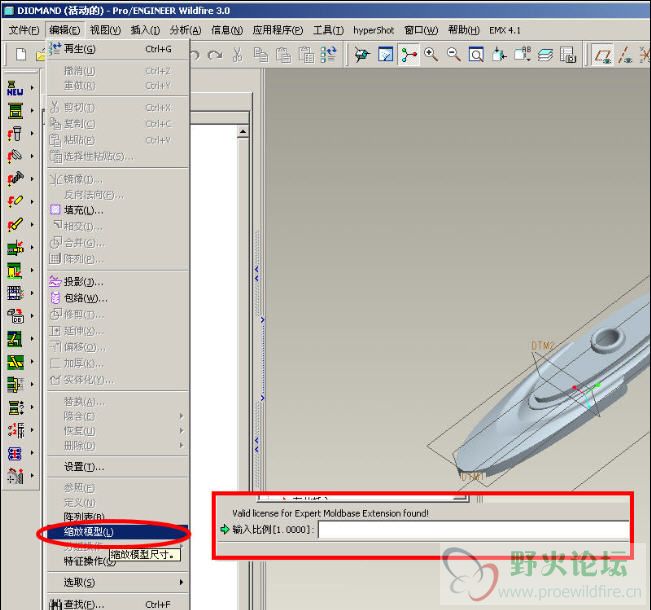Viewport: 651px width, 610px height.
Task: Open the 分析(A) menu
Action: click(x=185, y=30)
